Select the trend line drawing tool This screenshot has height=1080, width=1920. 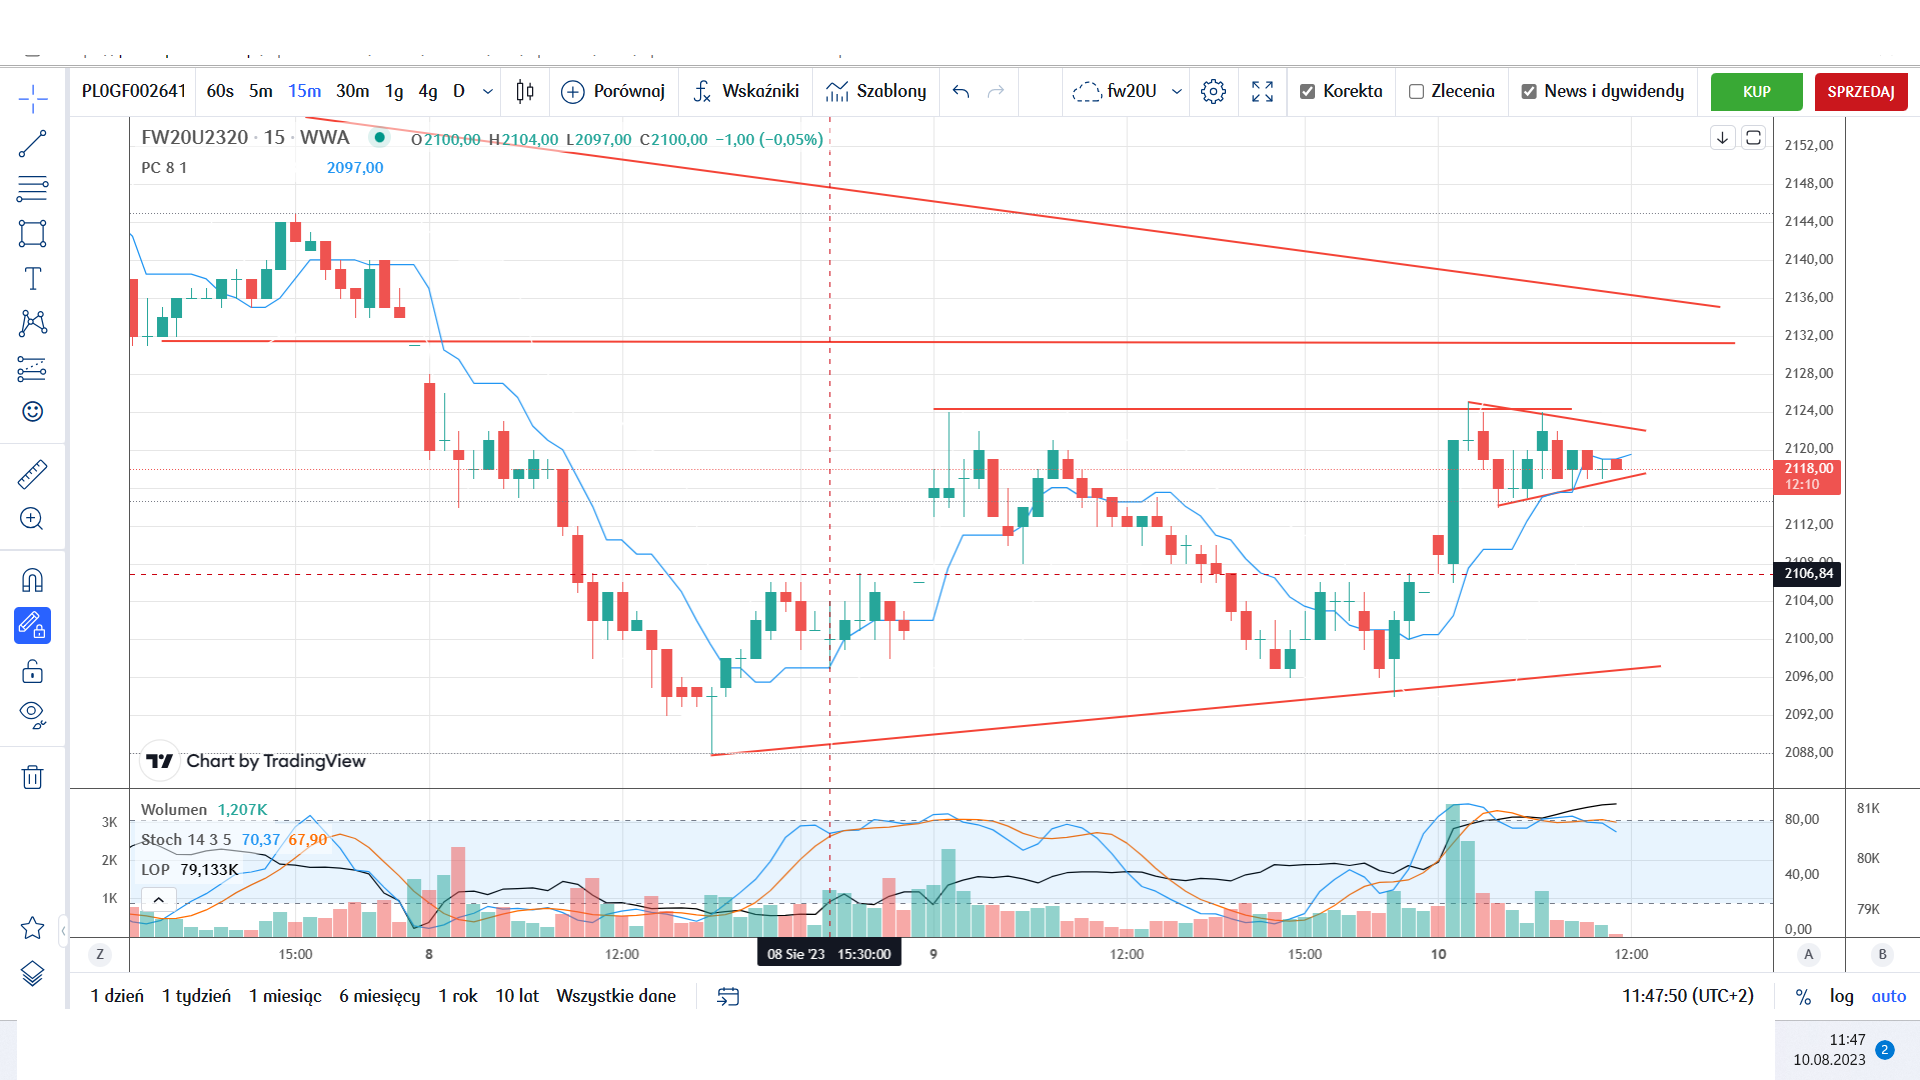(x=32, y=144)
